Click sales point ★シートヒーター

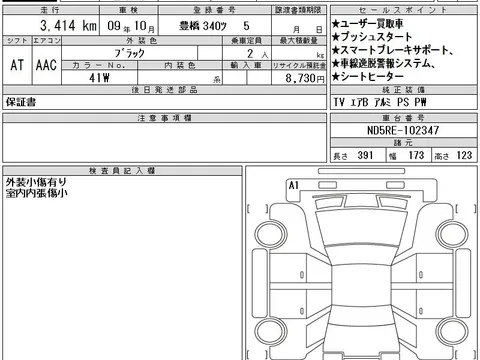[368, 76]
